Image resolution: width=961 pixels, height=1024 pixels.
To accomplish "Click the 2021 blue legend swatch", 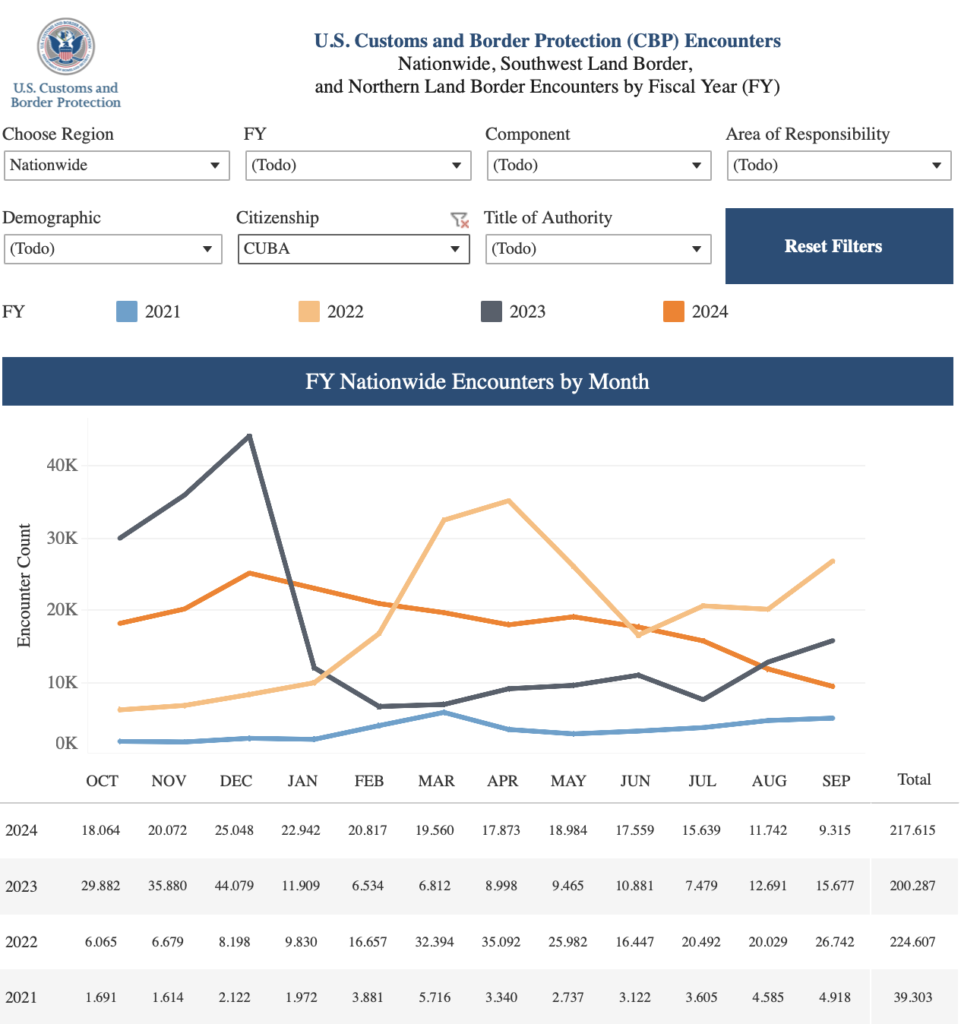I will 126,312.
